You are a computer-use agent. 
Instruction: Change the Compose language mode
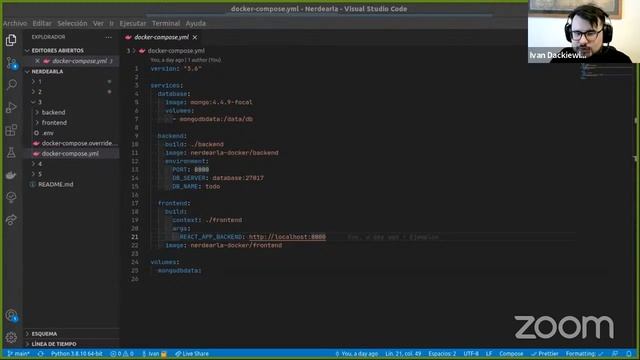(511, 354)
